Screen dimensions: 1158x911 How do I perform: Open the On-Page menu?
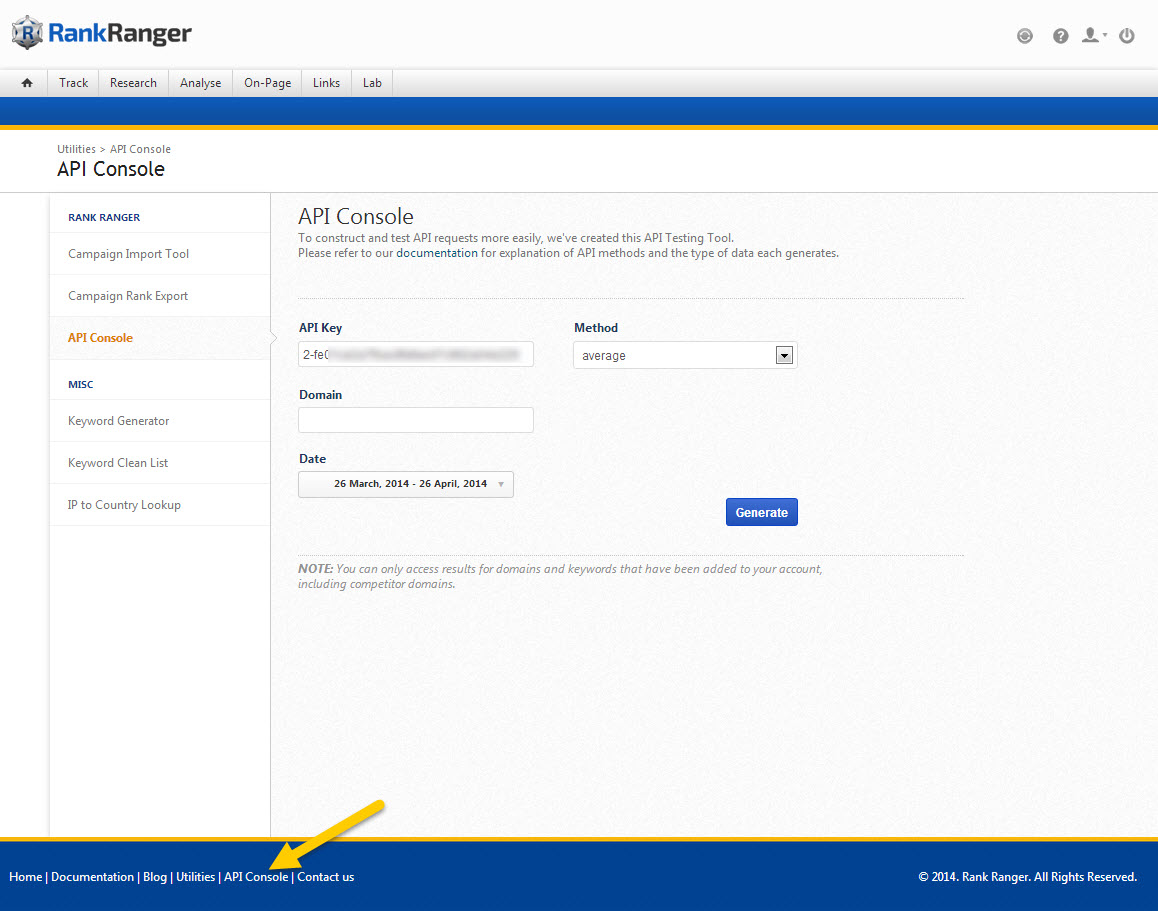[x=267, y=83]
